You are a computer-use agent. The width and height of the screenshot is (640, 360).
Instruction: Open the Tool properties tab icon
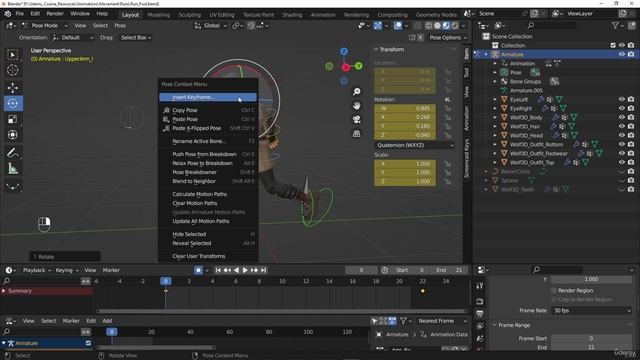480,286
